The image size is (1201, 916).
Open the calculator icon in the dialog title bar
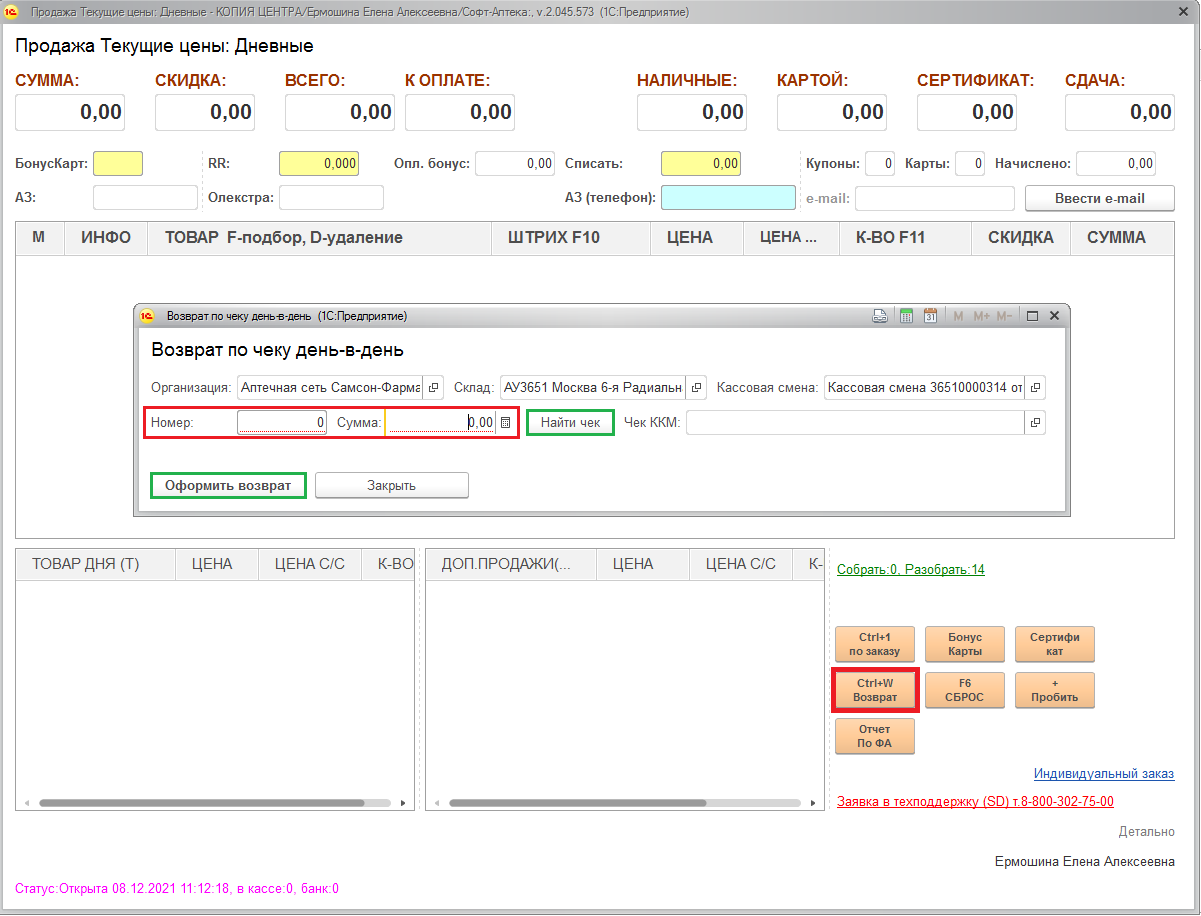pos(907,316)
